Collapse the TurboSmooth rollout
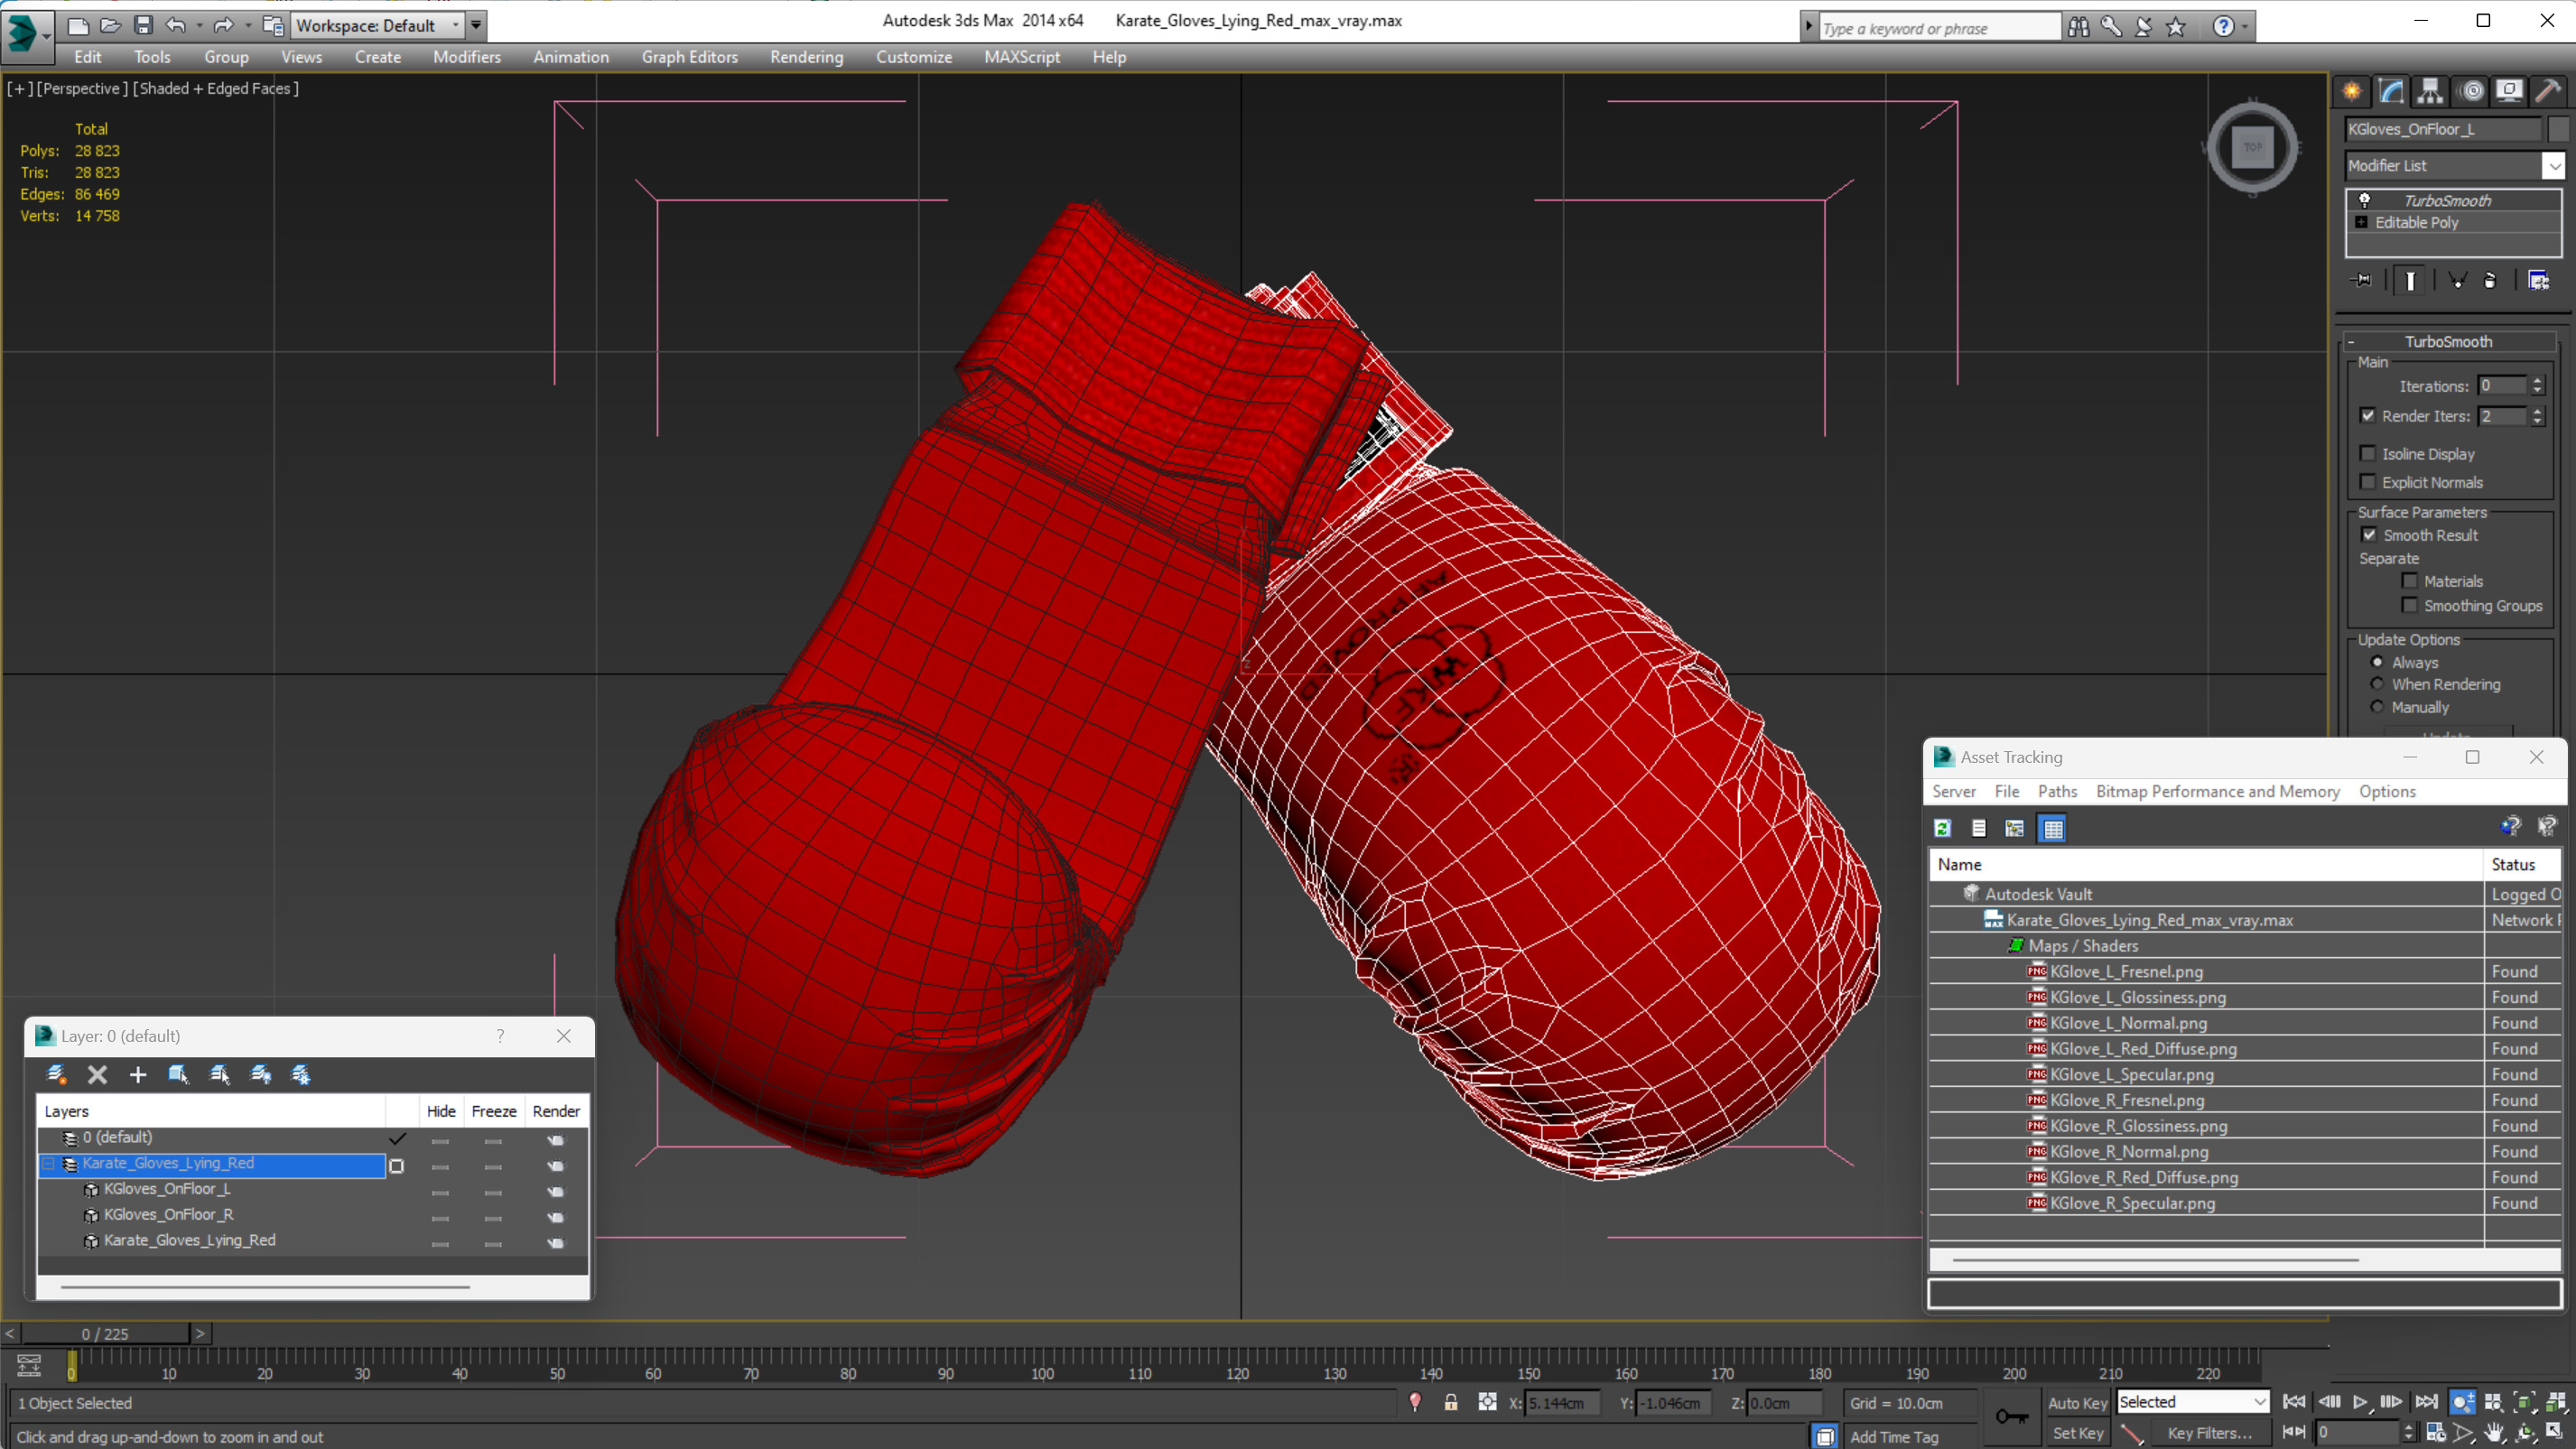 2351,342
